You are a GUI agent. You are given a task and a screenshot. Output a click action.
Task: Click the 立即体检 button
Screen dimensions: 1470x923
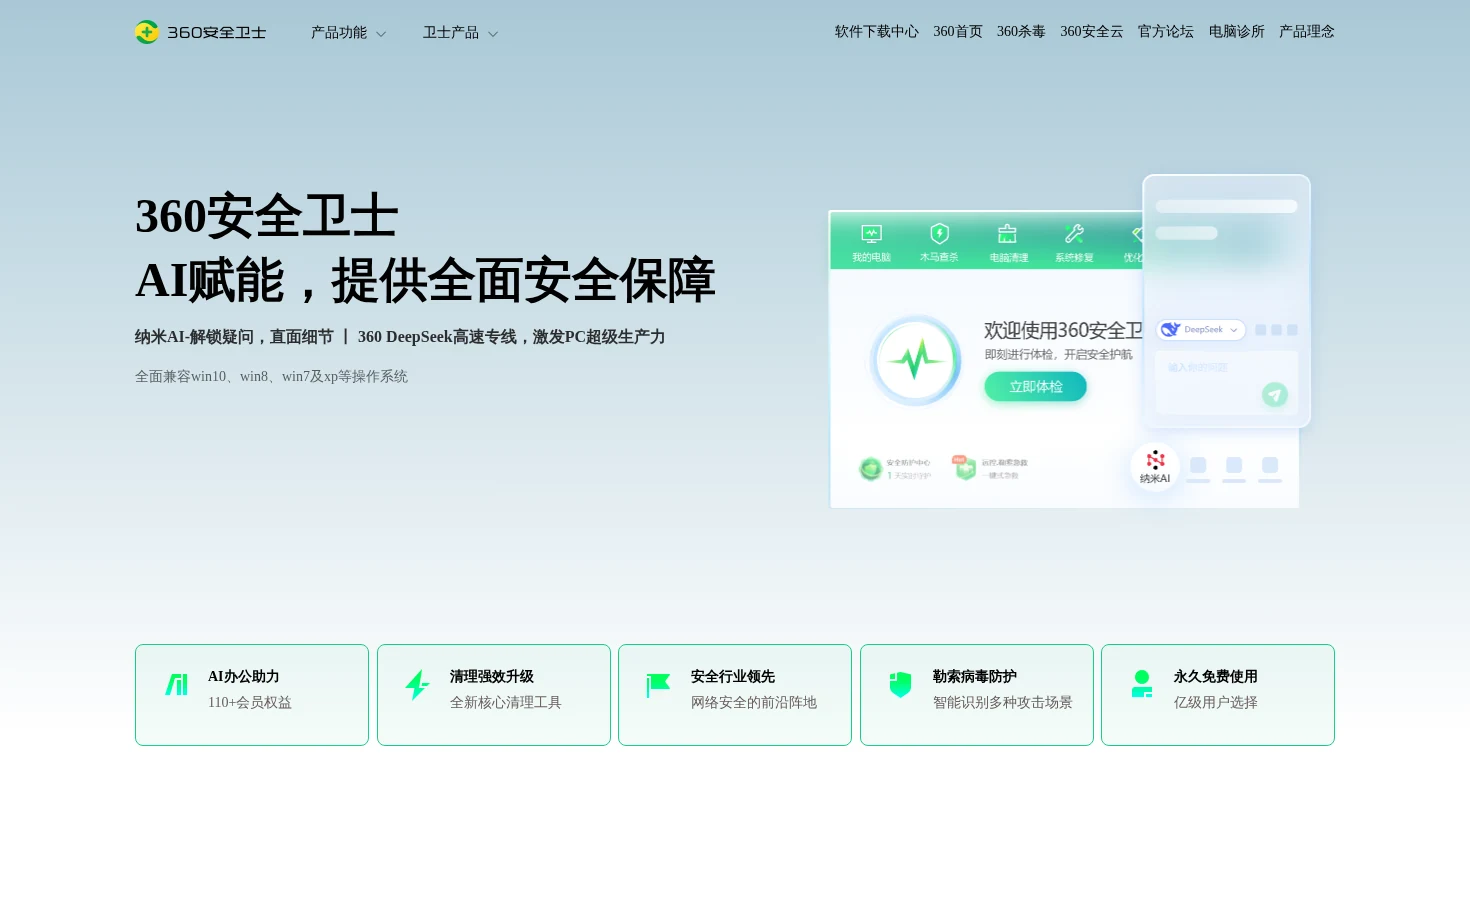pos(1035,387)
